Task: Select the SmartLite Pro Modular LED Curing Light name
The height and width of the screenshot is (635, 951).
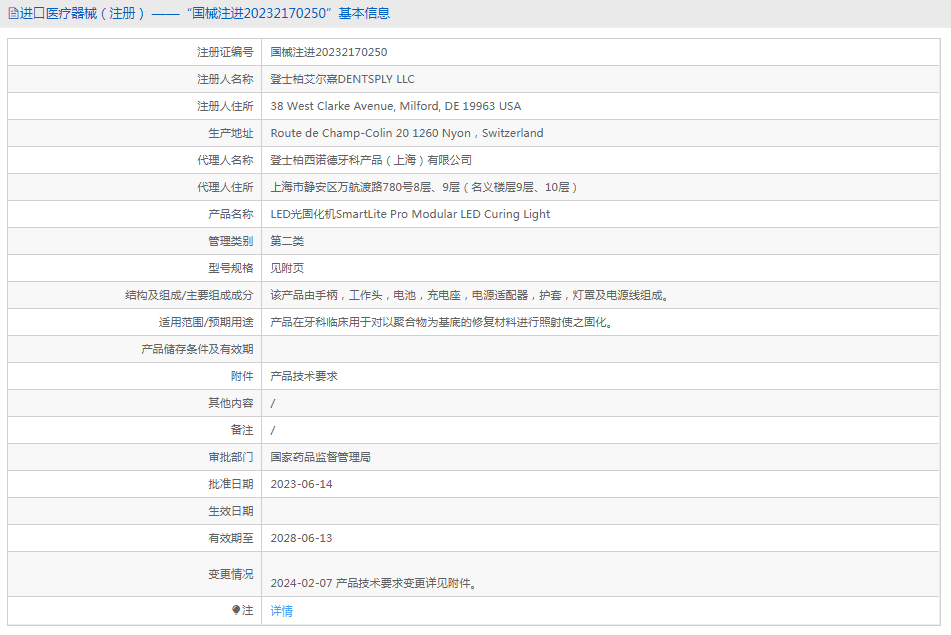Action: tap(410, 214)
